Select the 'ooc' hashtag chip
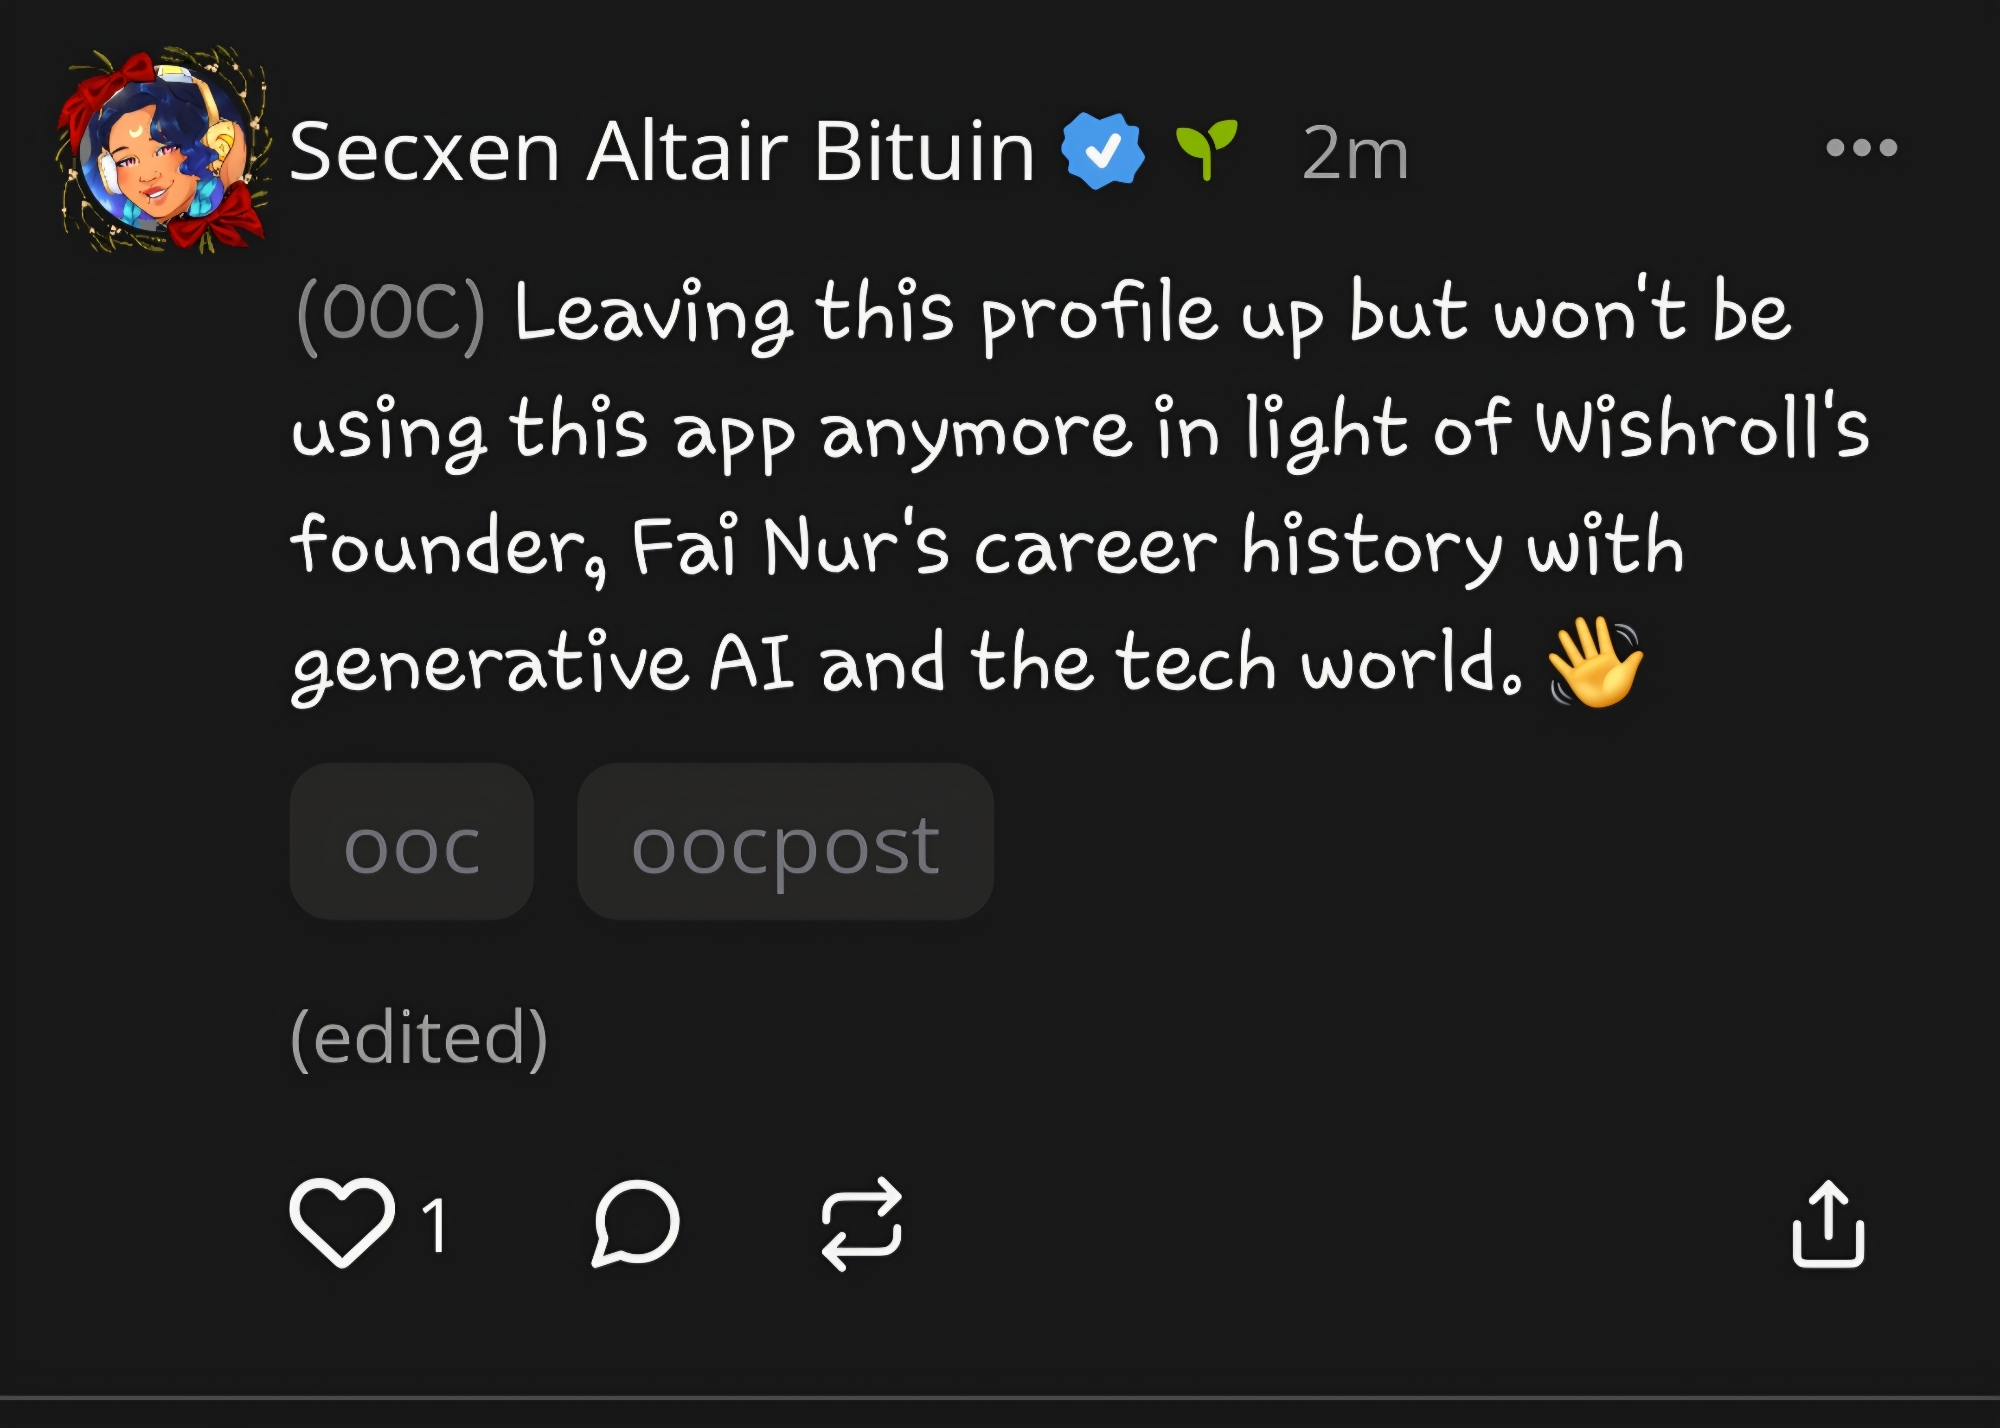This screenshot has width=2000, height=1428. tap(411, 842)
